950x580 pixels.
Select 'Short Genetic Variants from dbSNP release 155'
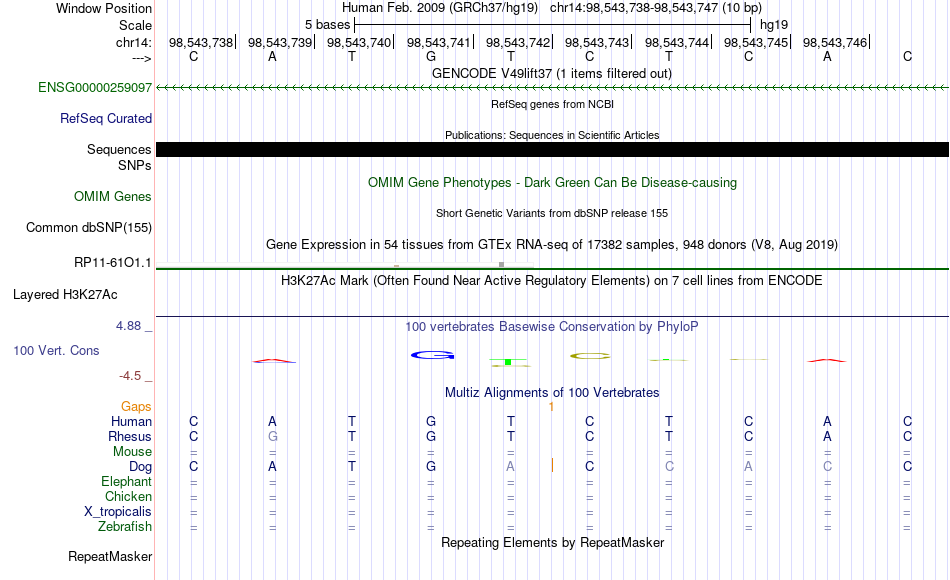(x=551, y=213)
